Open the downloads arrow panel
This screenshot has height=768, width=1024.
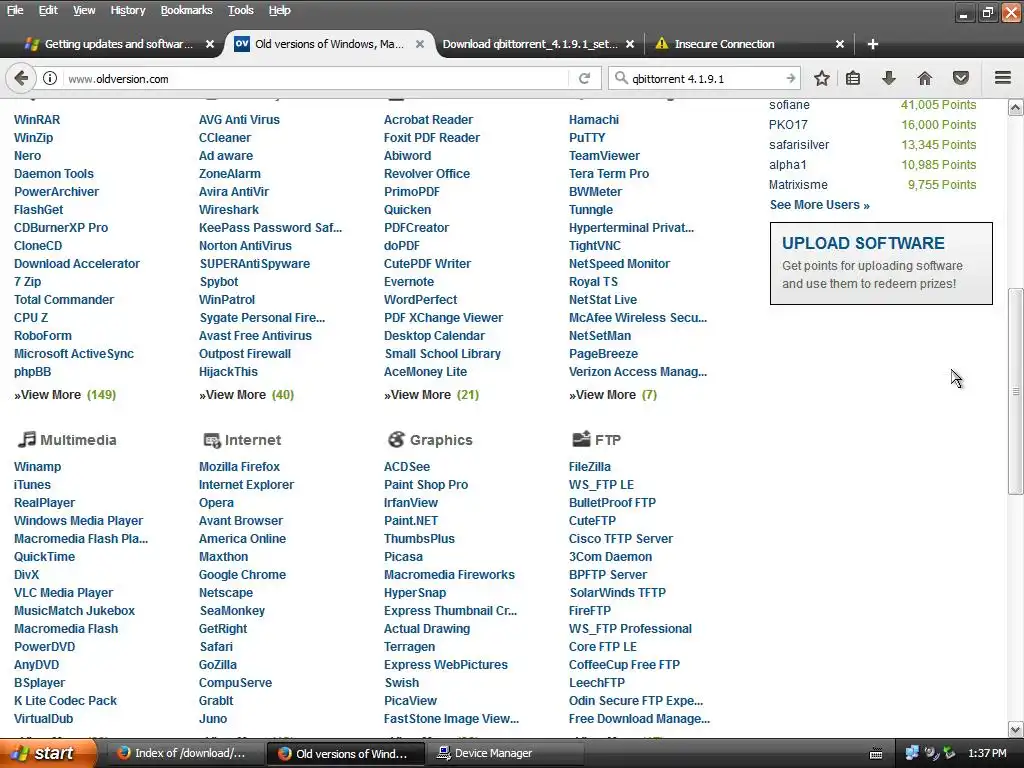click(888, 78)
